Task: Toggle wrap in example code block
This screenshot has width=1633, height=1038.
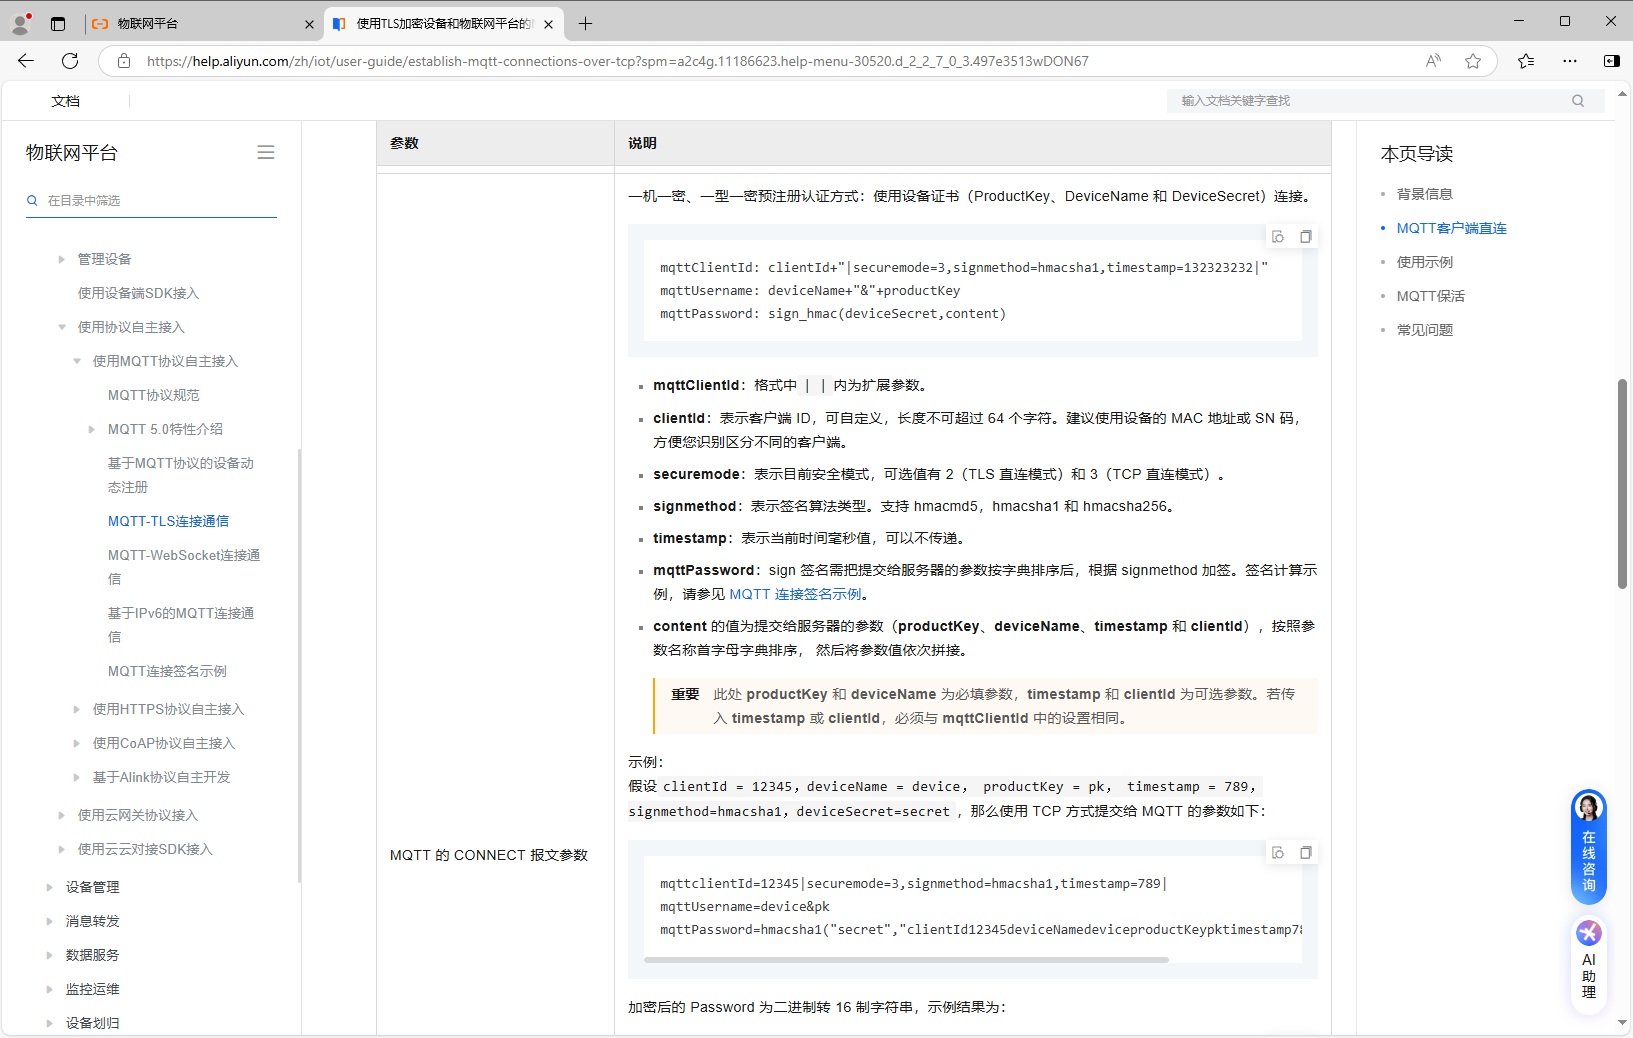Action: coord(1278,853)
